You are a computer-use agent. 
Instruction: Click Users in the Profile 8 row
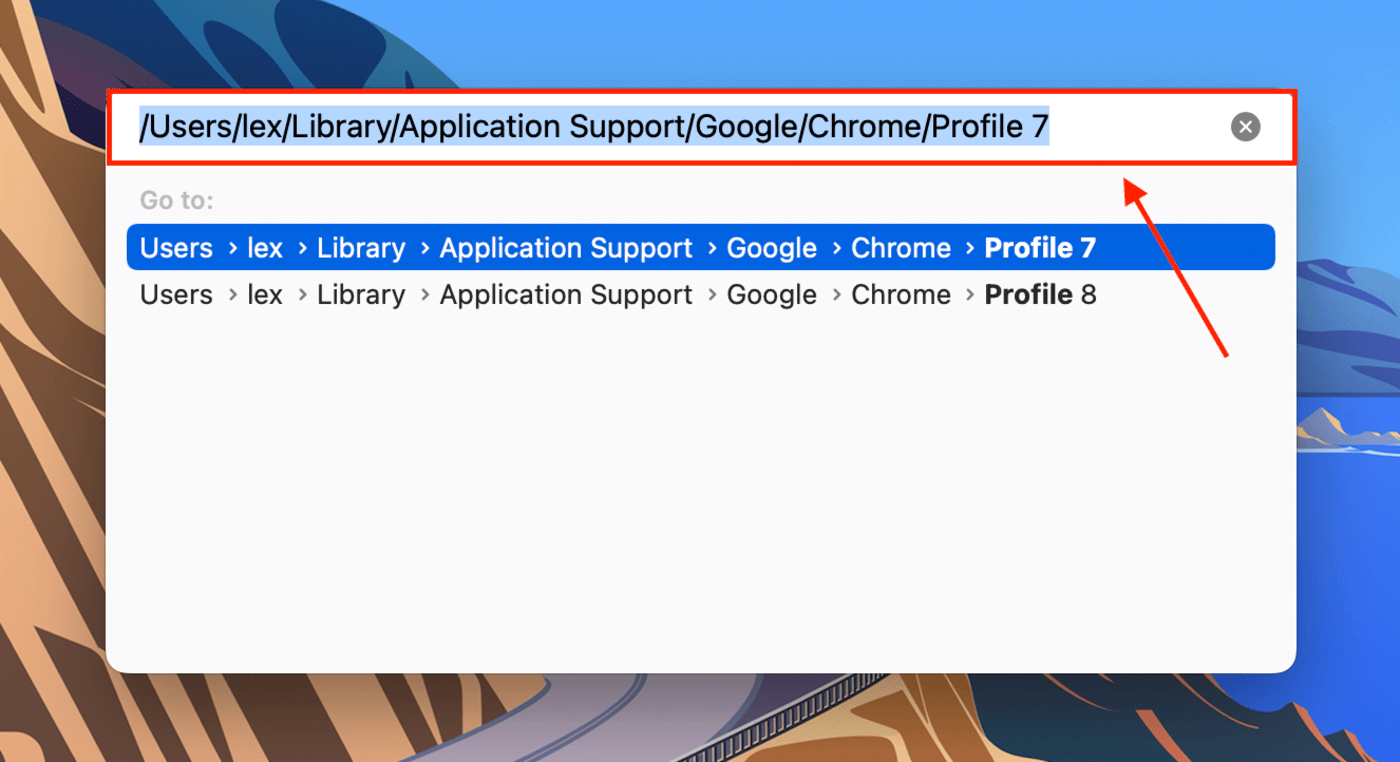176,294
